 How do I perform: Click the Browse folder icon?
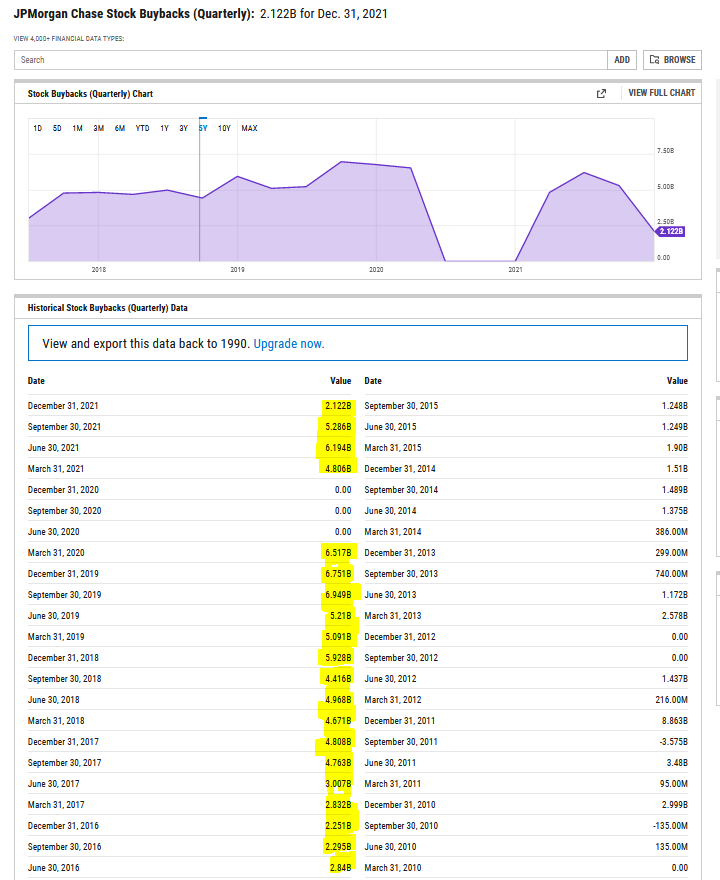[x=654, y=59]
